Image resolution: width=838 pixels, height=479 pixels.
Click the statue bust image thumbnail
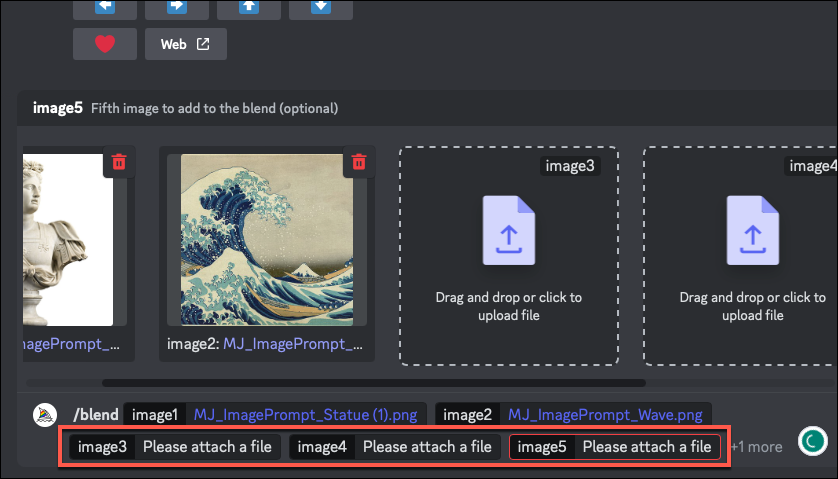tap(68, 240)
